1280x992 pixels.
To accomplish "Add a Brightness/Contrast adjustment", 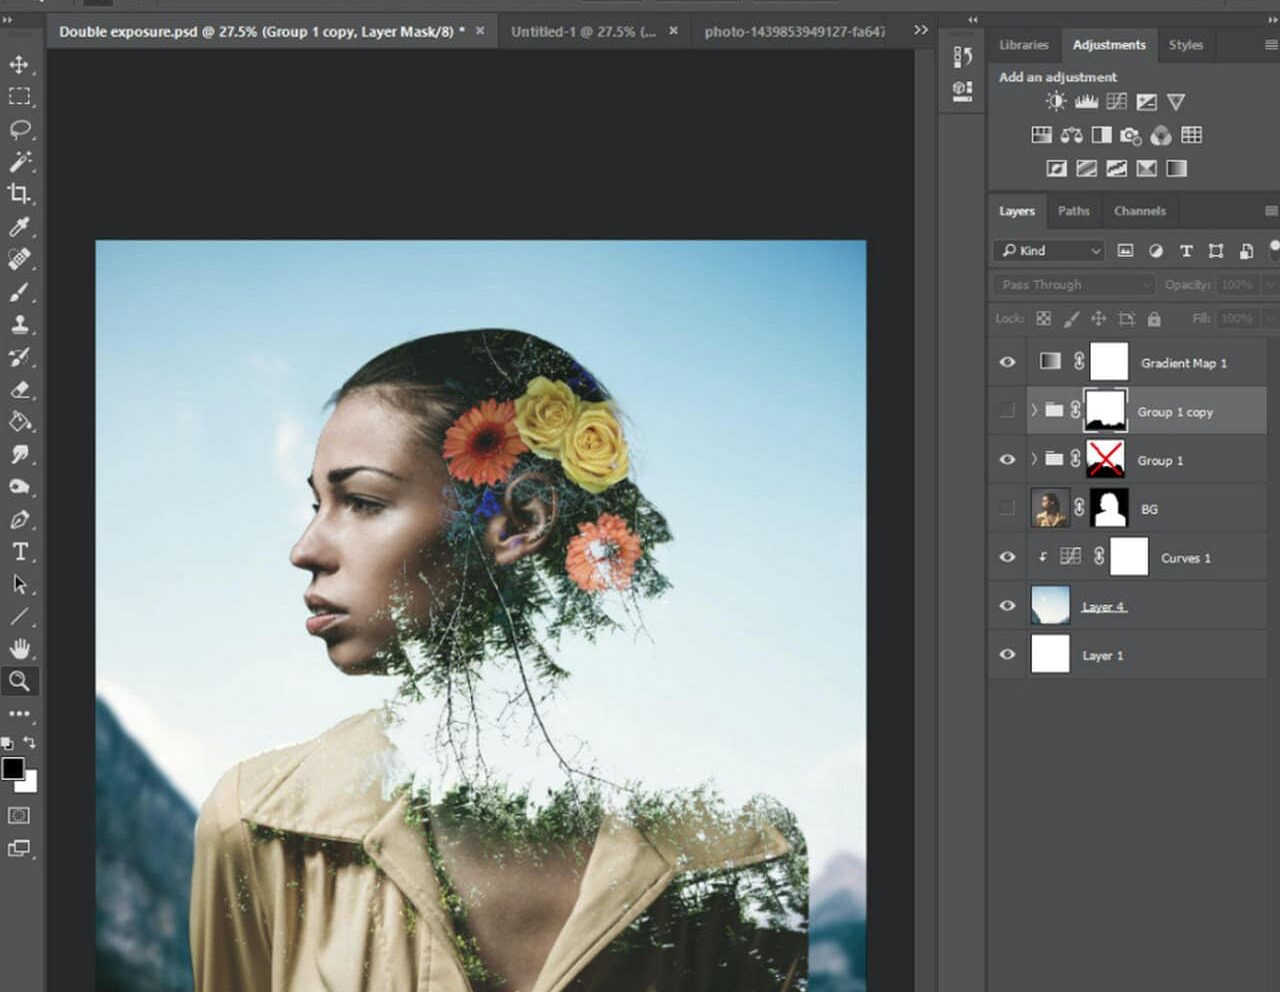I will (1056, 101).
